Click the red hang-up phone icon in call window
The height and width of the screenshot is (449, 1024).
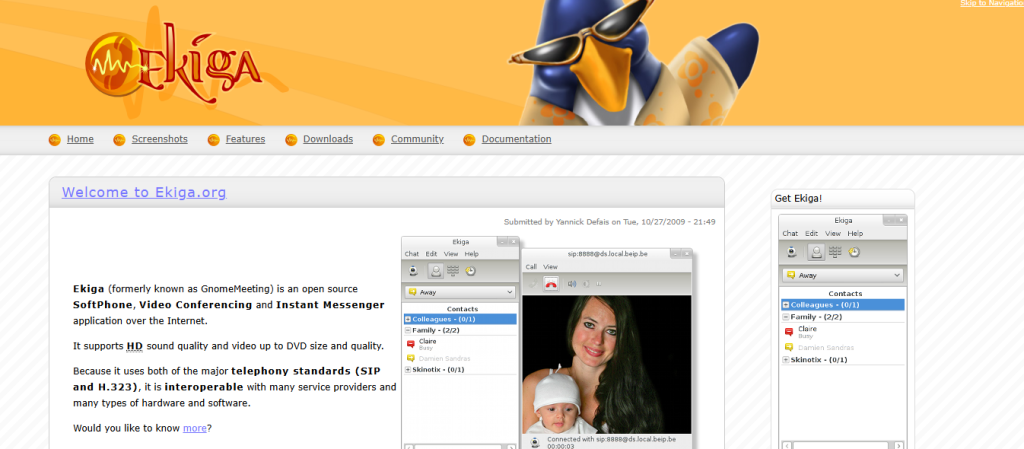click(x=550, y=283)
